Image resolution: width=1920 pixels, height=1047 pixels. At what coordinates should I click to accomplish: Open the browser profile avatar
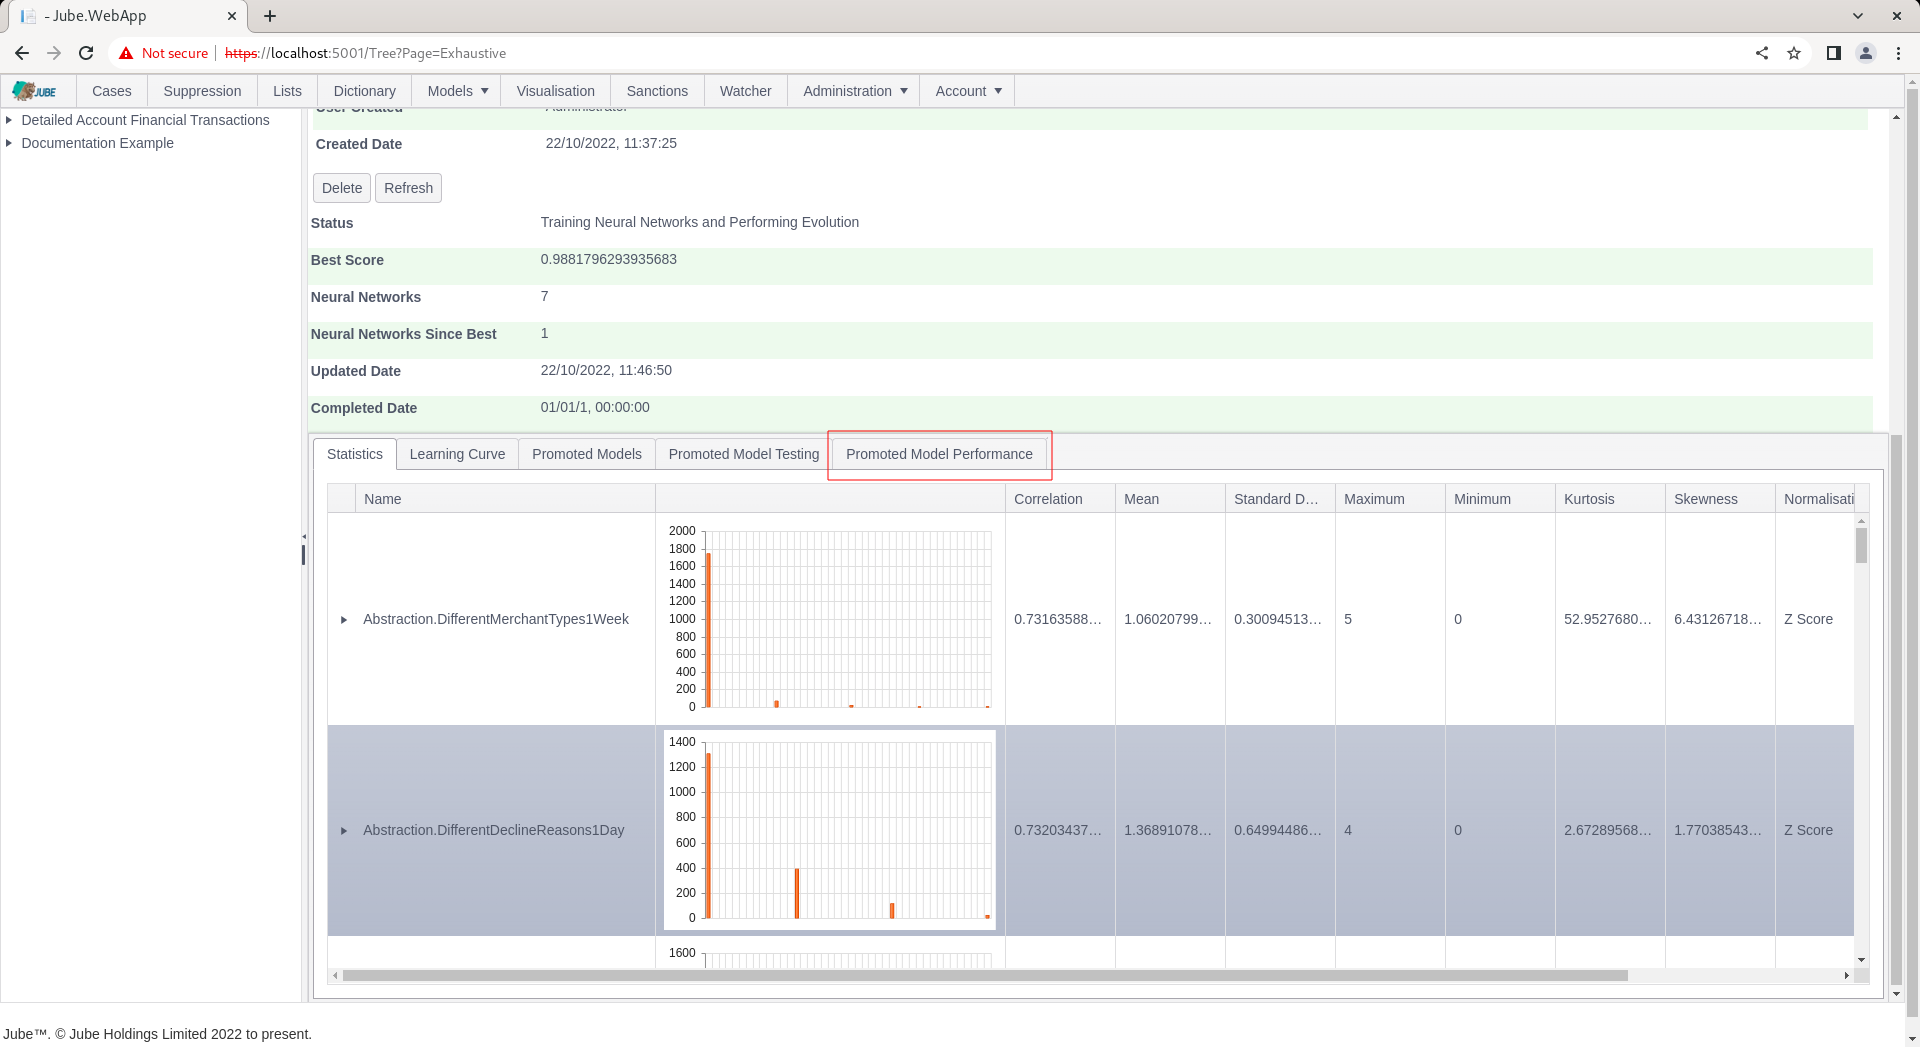click(1865, 53)
